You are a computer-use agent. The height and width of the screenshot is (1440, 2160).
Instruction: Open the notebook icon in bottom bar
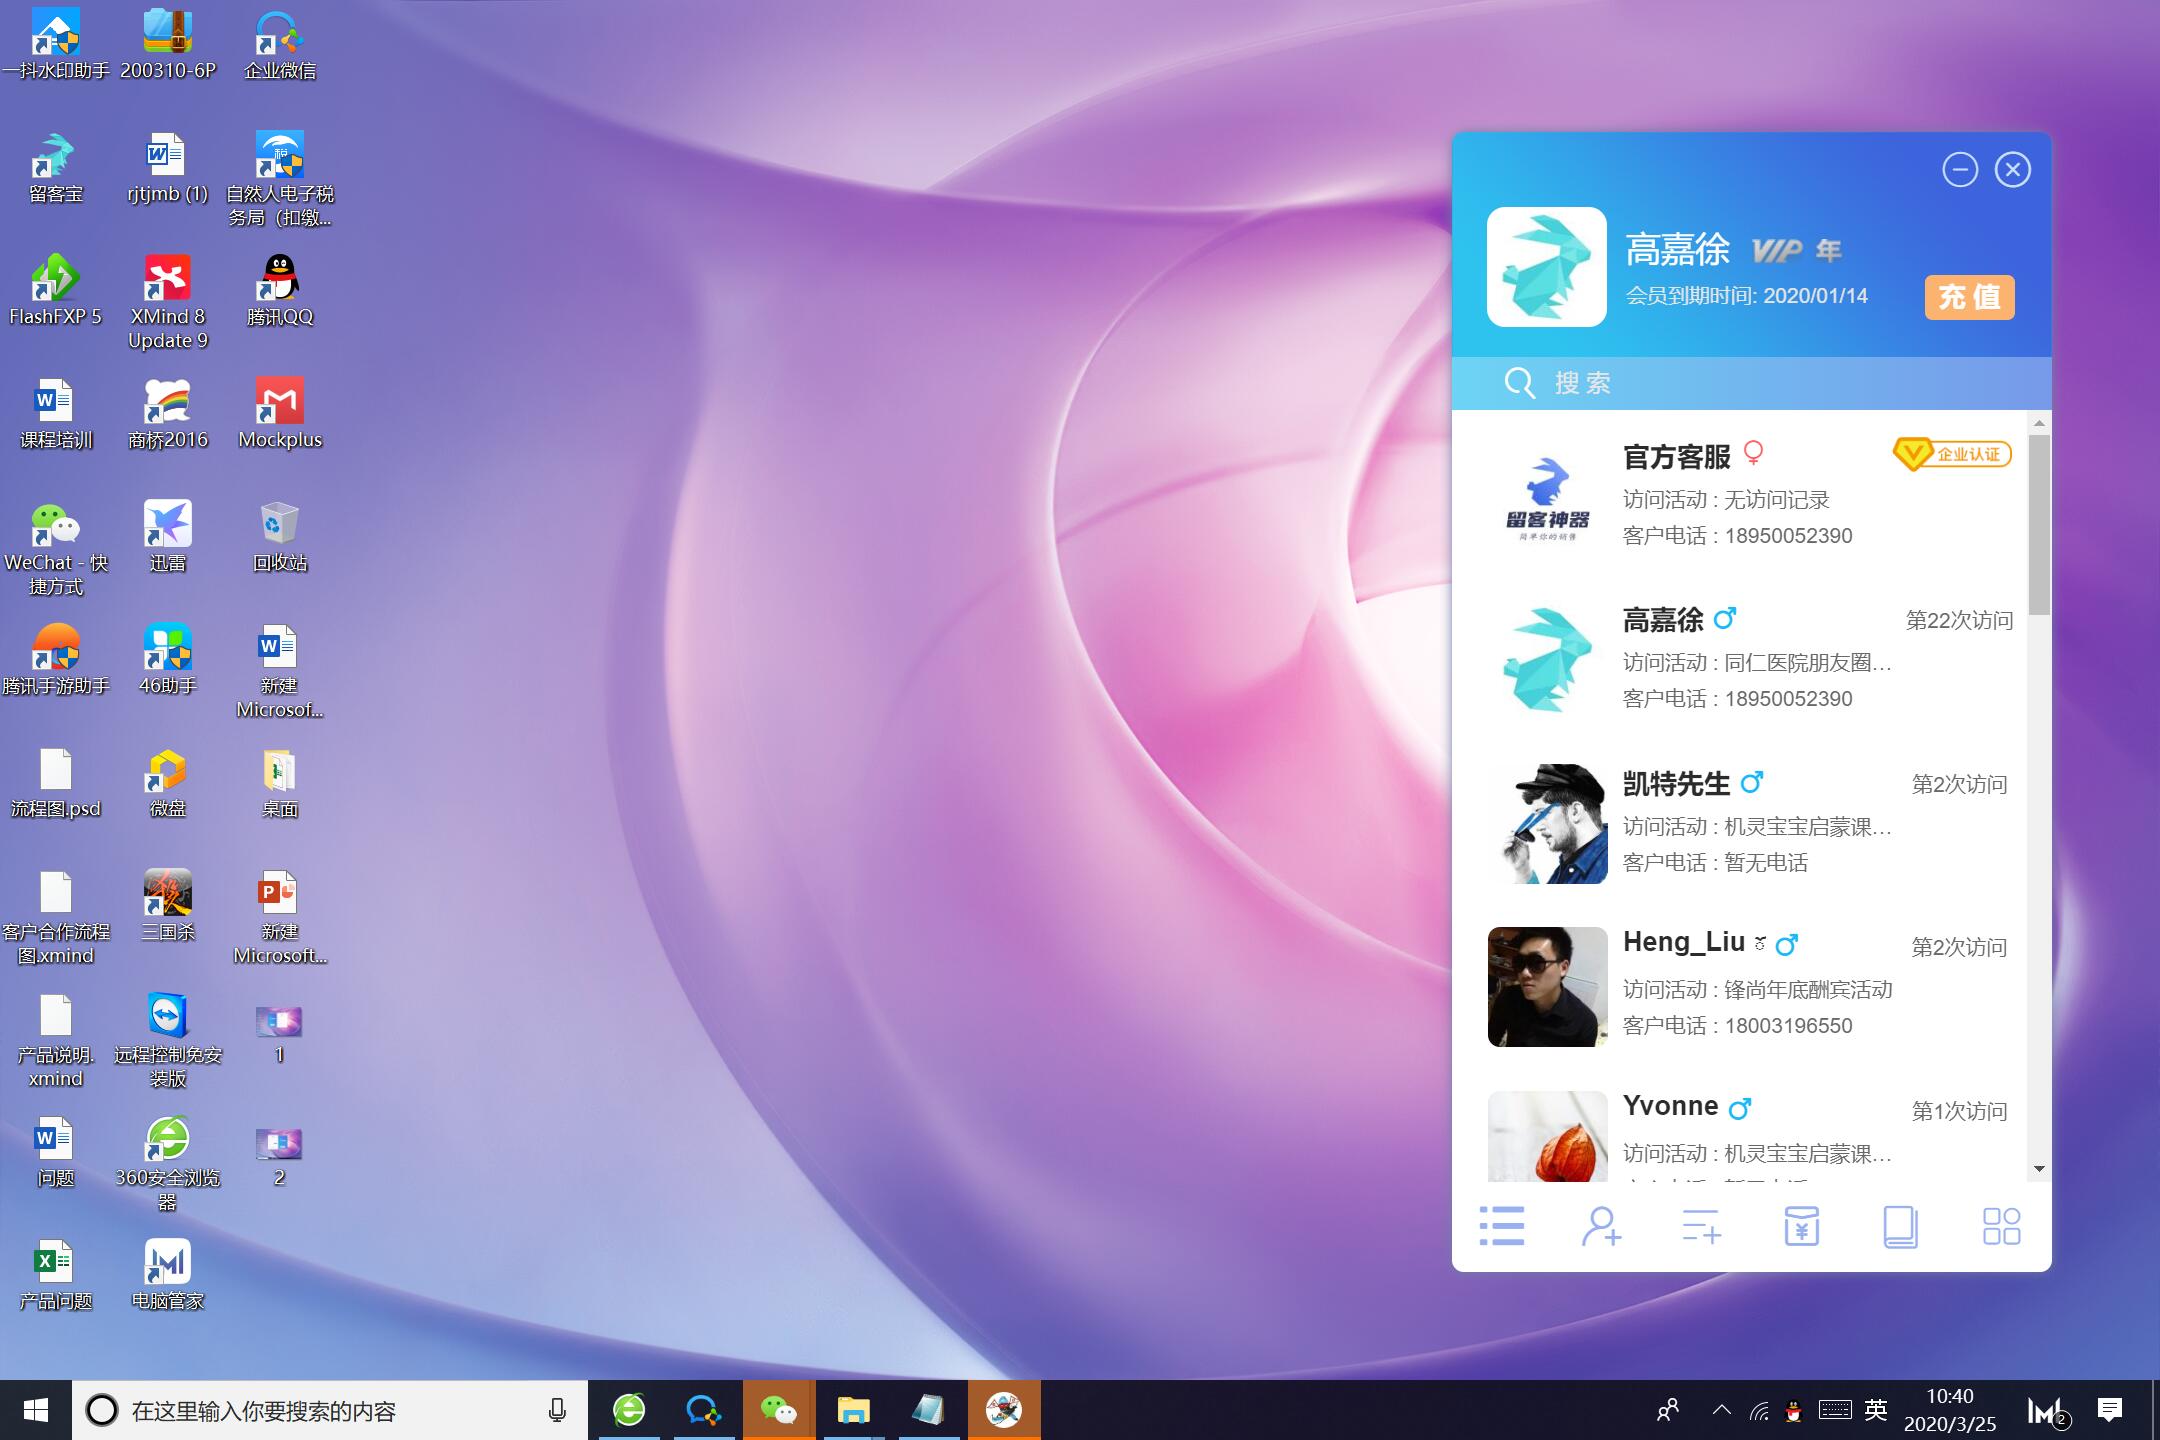1900,1226
